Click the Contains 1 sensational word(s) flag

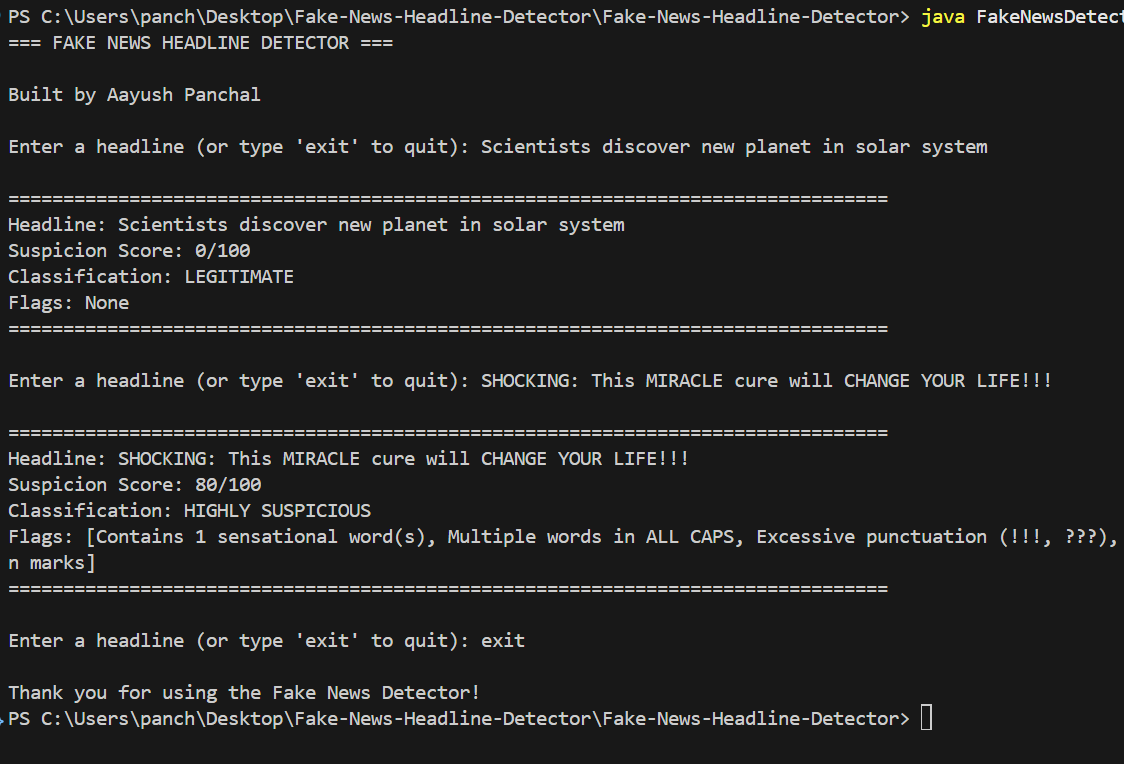(x=265, y=536)
